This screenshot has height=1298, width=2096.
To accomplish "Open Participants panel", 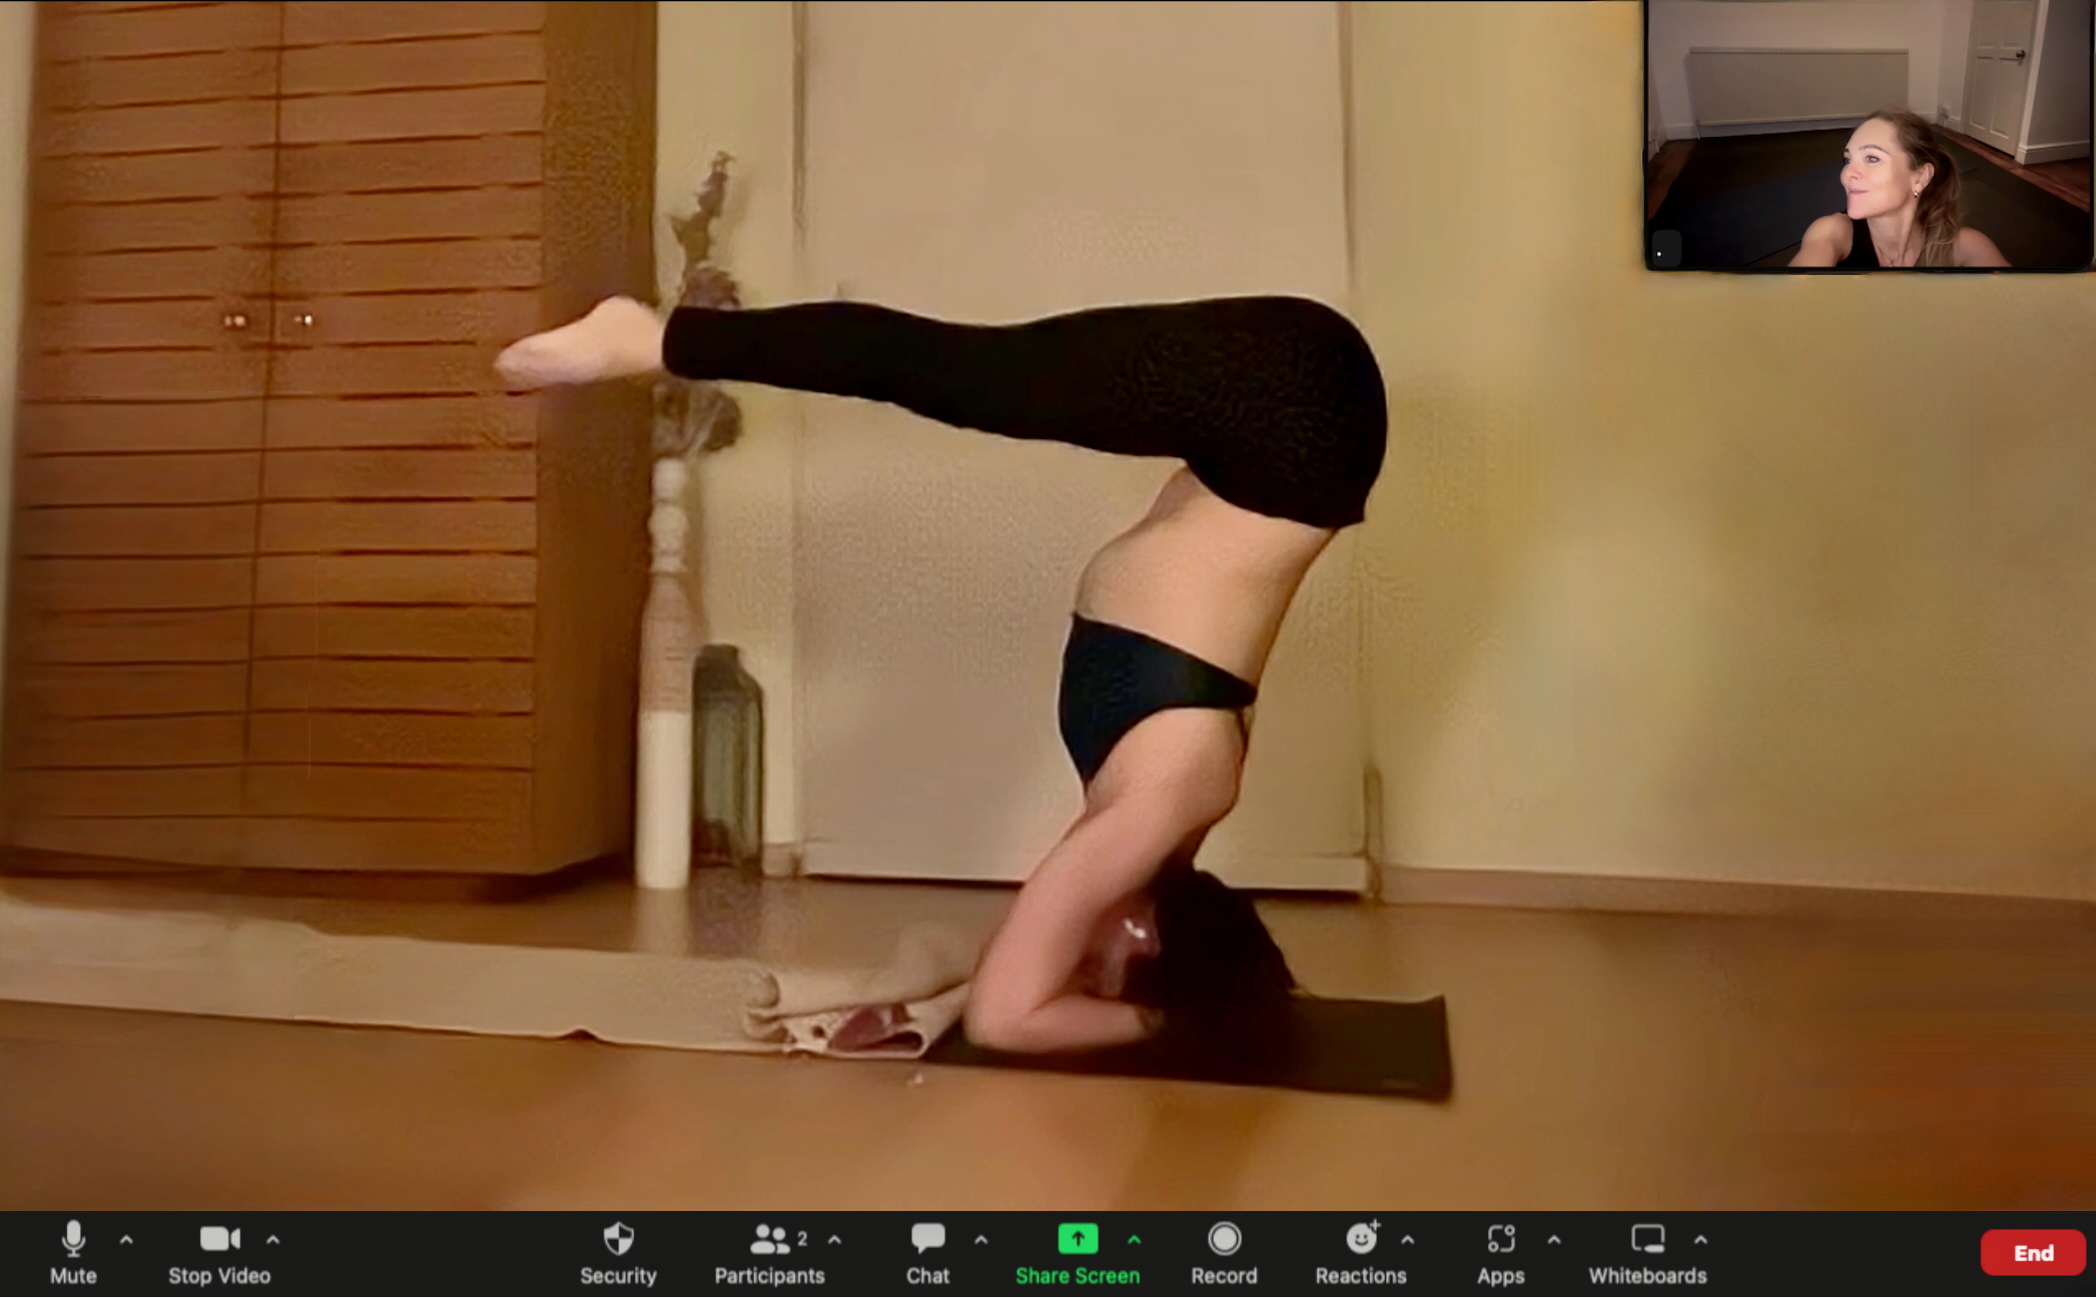I will tap(768, 1241).
